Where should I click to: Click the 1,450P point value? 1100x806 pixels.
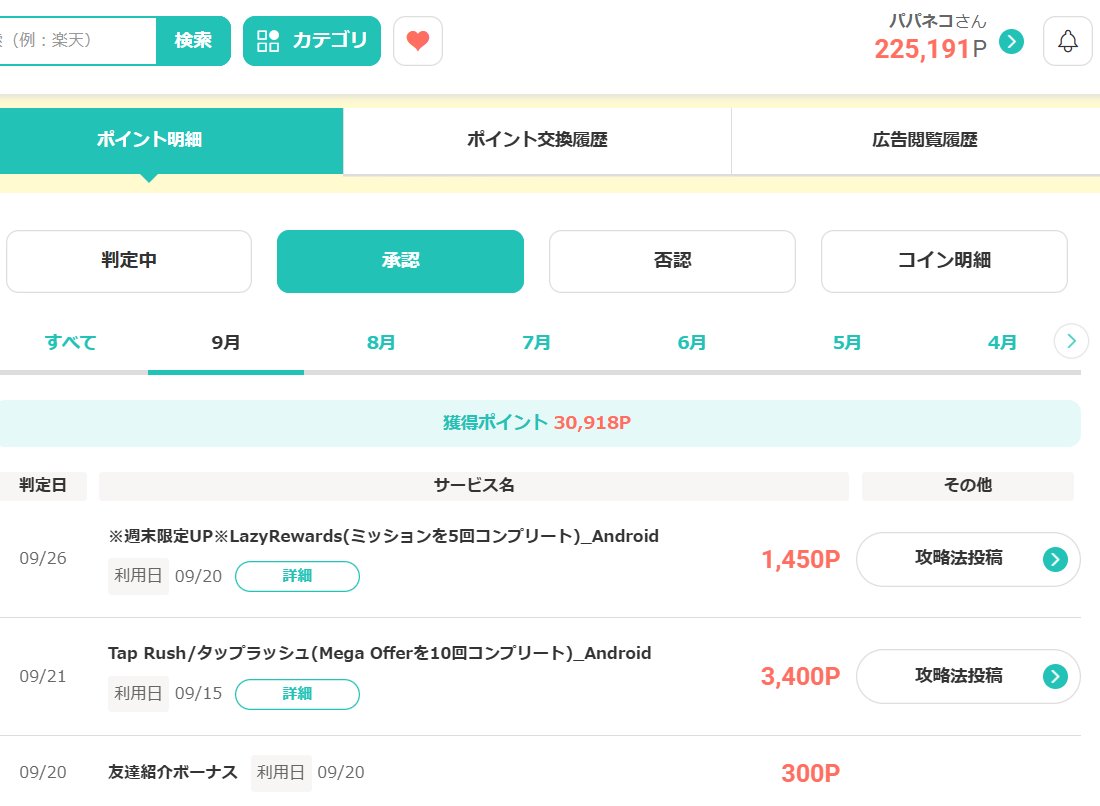[800, 560]
